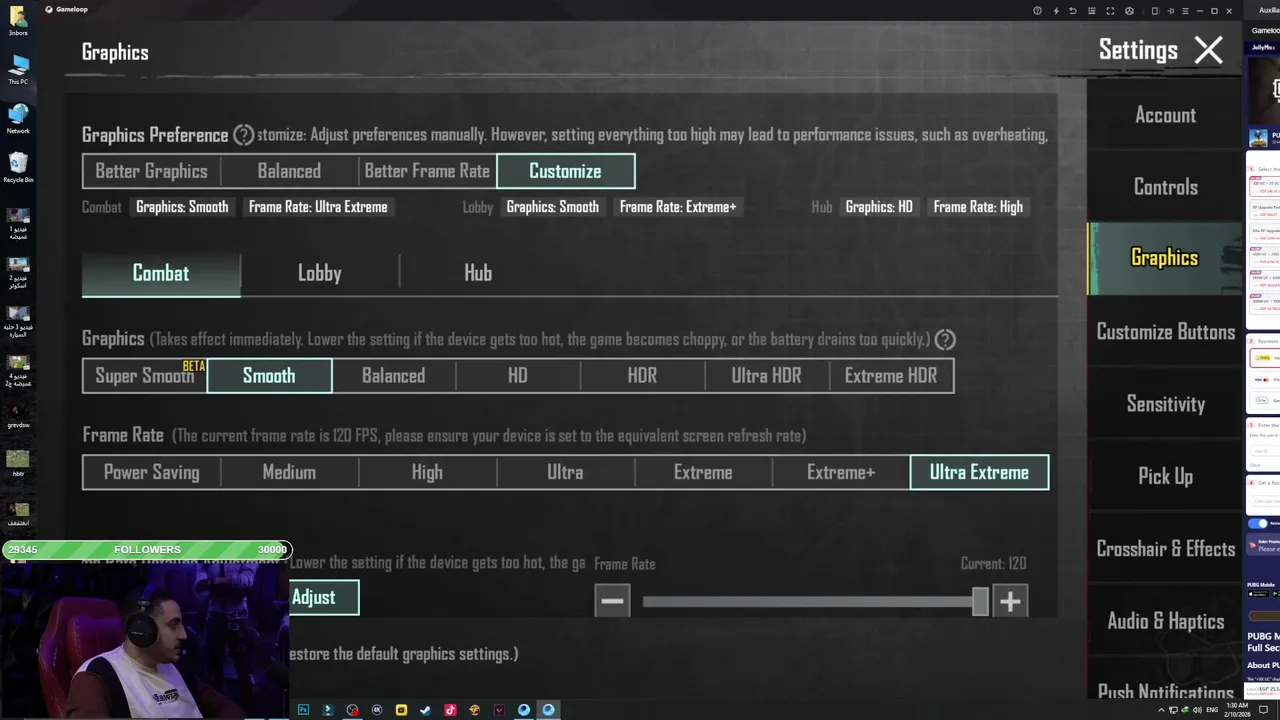Image resolution: width=1280 pixels, height=720 pixels.
Task: Choose Balanced graphics quality
Action: click(393, 376)
